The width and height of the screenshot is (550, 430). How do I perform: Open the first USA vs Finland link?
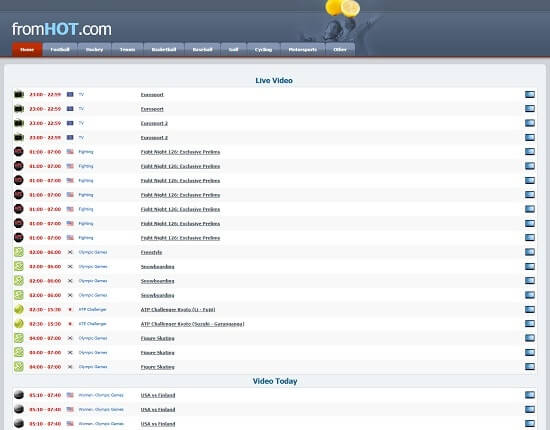[x=158, y=395]
